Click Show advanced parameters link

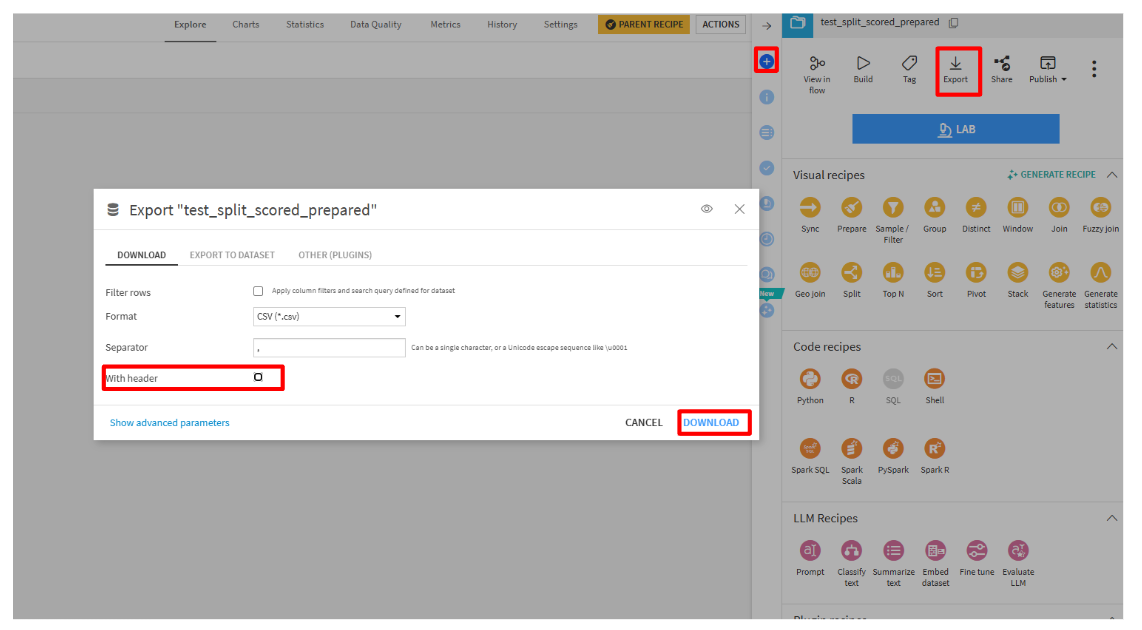point(170,422)
